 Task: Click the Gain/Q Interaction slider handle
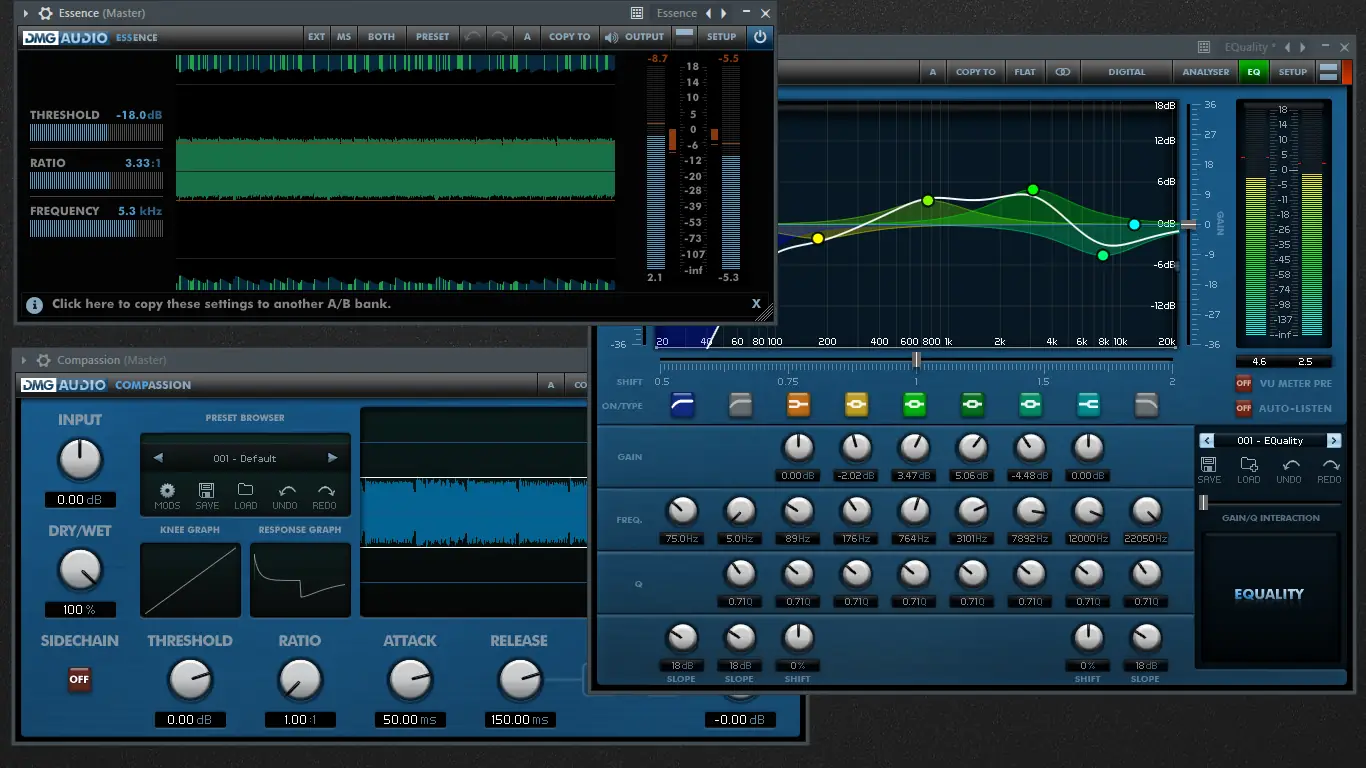pos(1203,502)
